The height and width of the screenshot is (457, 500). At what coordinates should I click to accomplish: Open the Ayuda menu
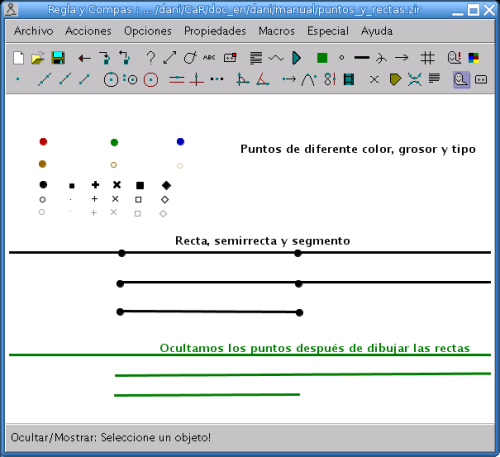click(x=377, y=31)
